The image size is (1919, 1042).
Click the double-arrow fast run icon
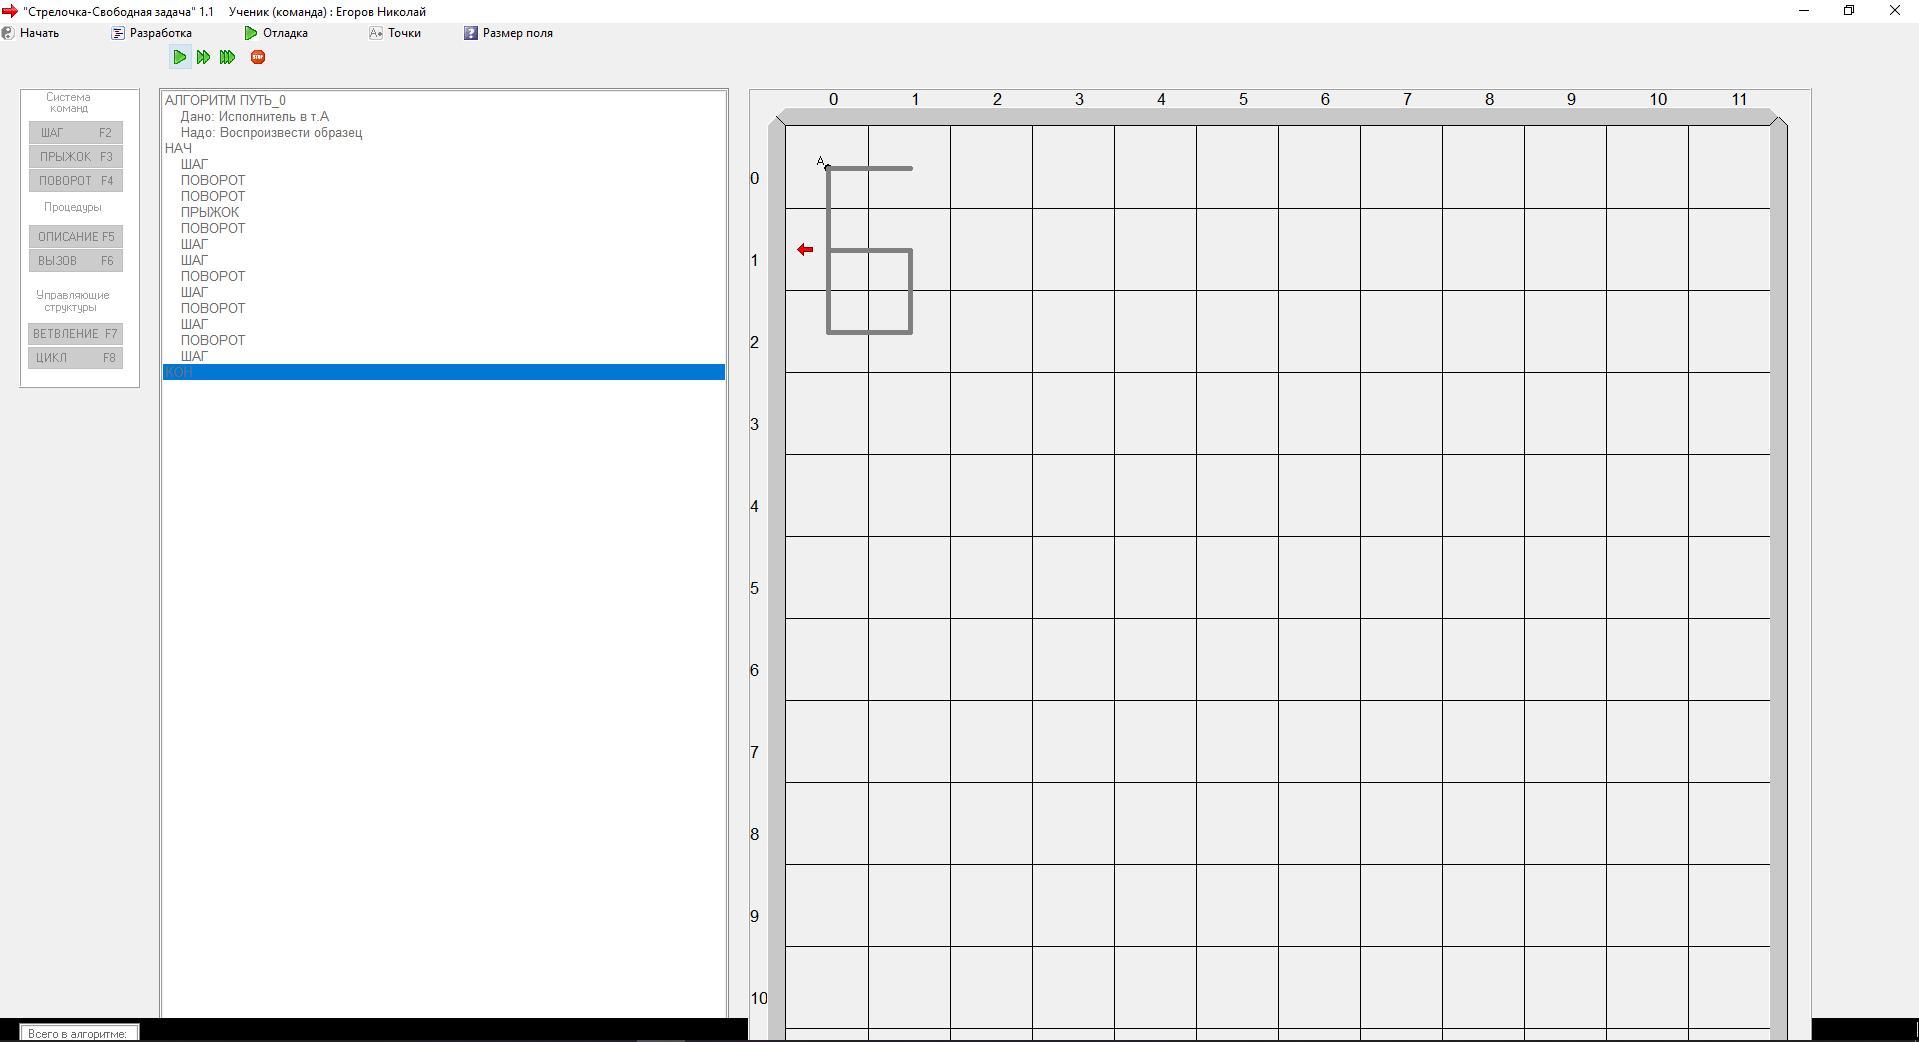point(204,58)
